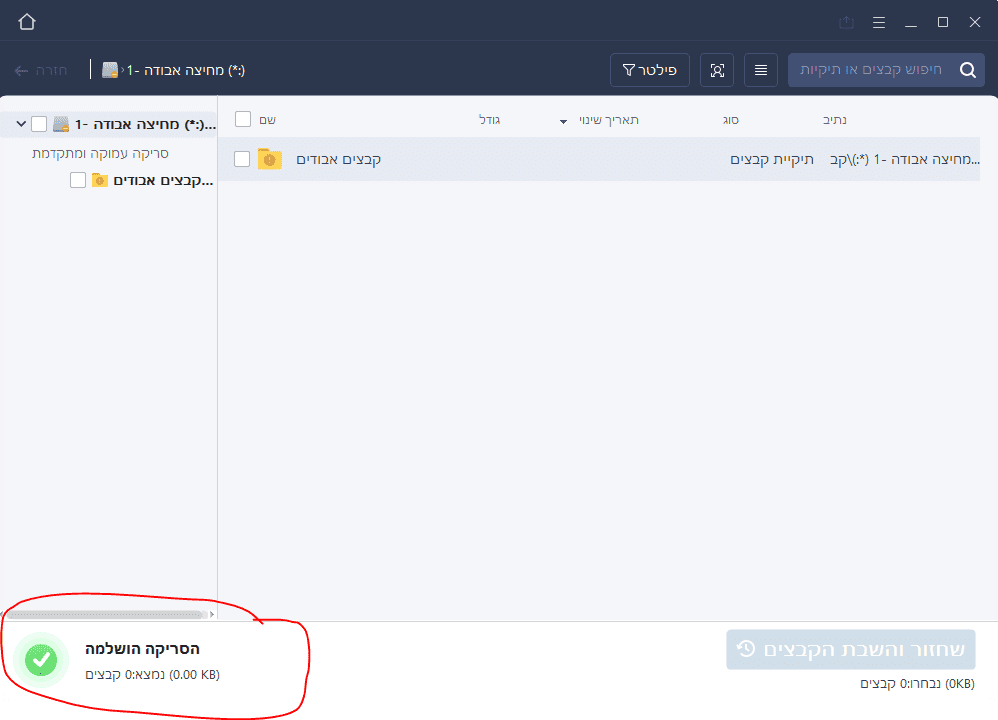Toggle the select-all checkbox in header
Viewport: 998px width, 720px height.
point(242,119)
